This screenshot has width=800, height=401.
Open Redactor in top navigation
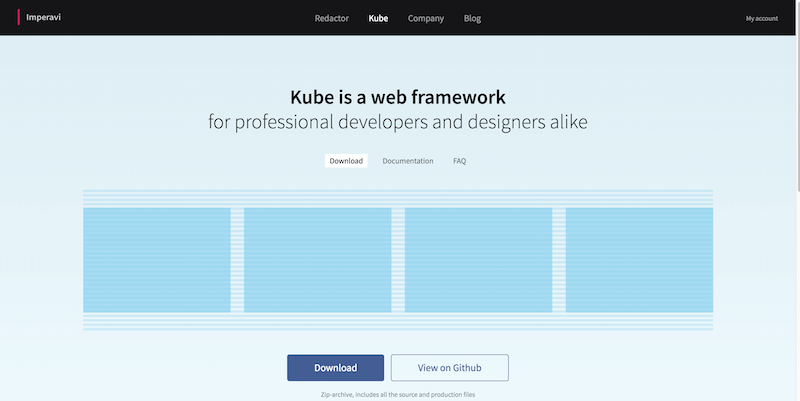click(x=332, y=18)
